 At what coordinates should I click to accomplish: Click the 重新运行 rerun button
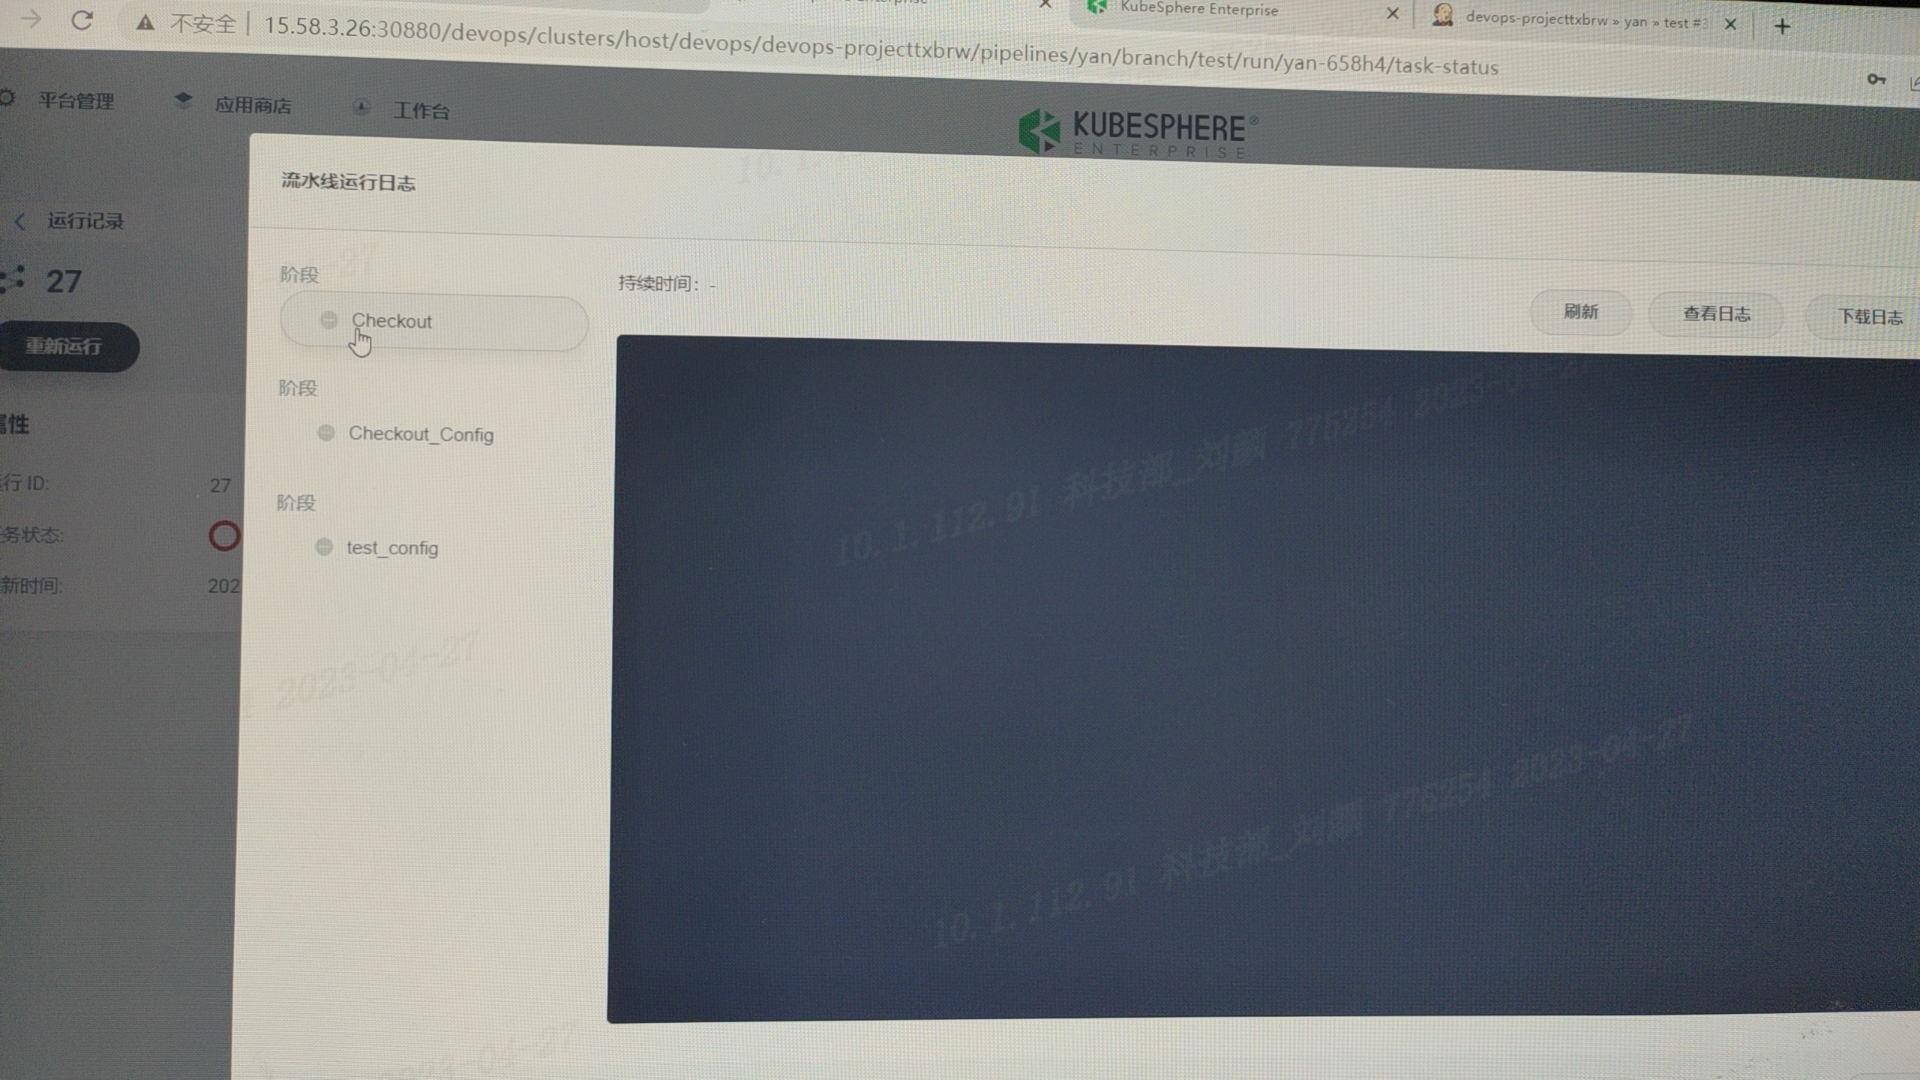coord(68,347)
